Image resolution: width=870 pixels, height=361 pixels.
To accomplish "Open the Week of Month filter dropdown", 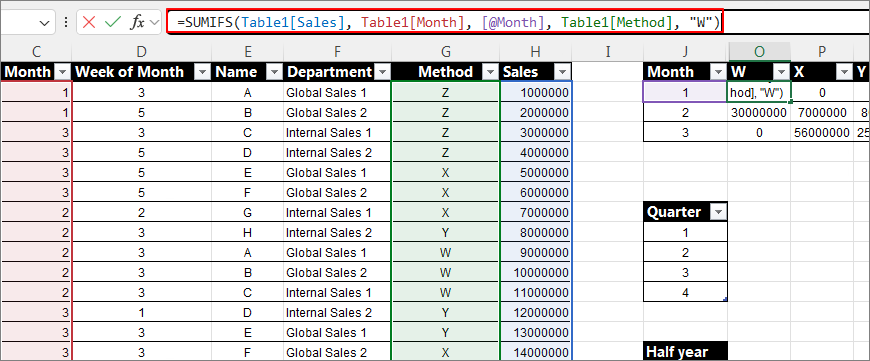I will tap(203, 72).
